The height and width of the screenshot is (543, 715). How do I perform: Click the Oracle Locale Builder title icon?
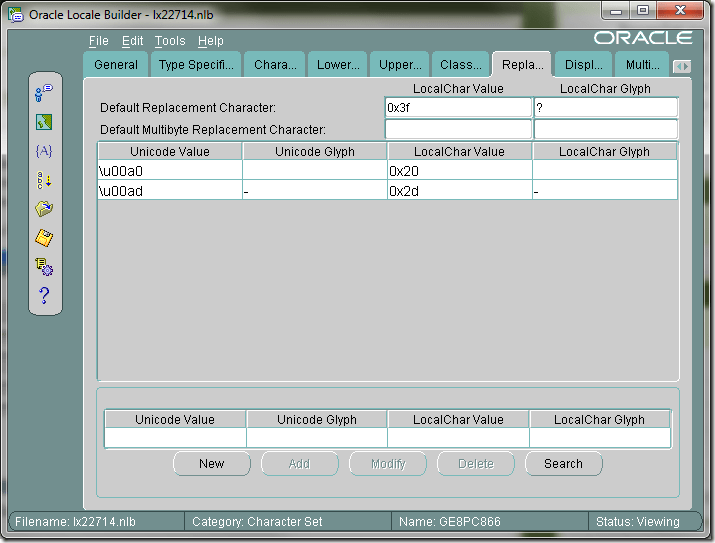point(16,15)
